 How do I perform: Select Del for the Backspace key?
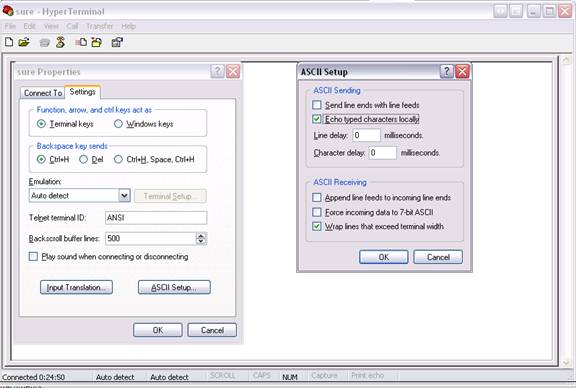[83, 159]
